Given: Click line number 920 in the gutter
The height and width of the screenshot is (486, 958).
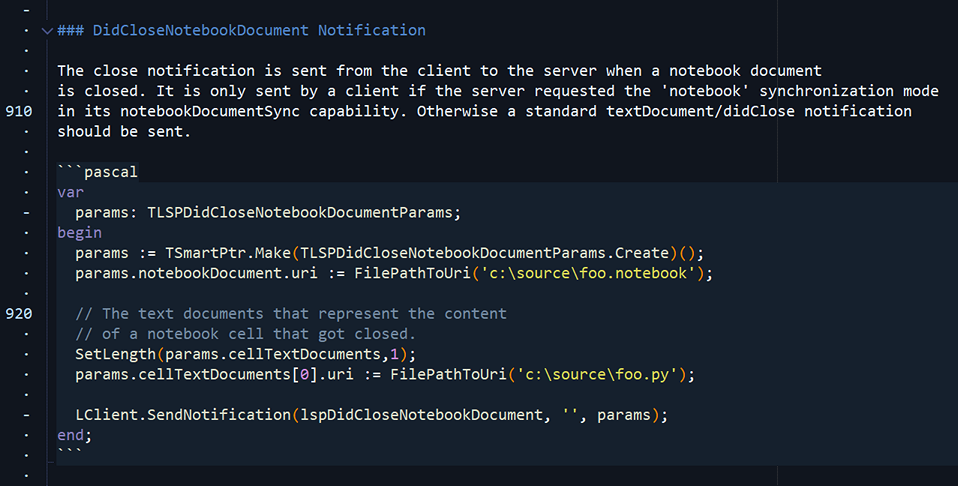Looking at the screenshot, I should point(19,314).
